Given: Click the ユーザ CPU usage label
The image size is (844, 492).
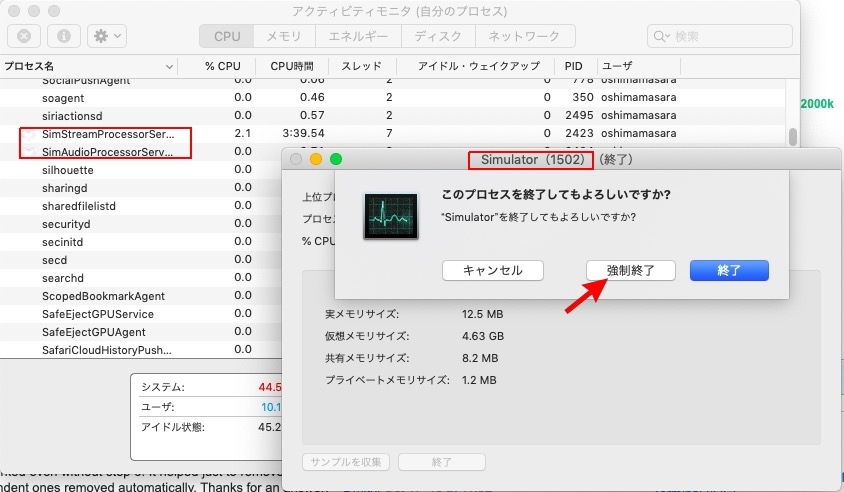Looking at the screenshot, I should coord(158,407).
